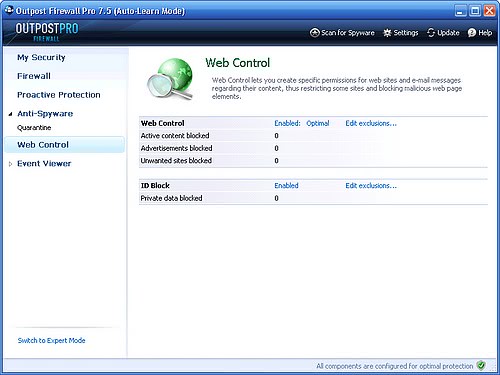Viewport: 500px width, 375px height.
Task: Click the 'Advertisements blocked' row label
Action: point(176,148)
